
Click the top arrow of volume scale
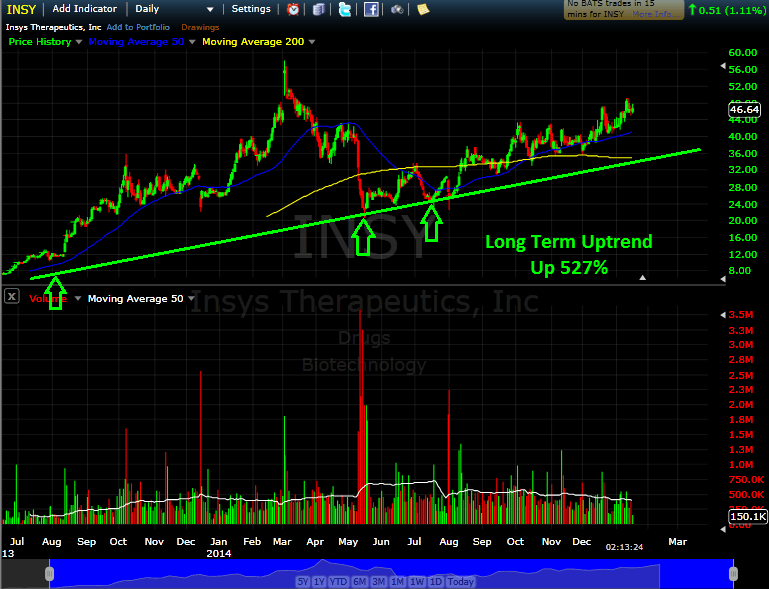(723, 315)
